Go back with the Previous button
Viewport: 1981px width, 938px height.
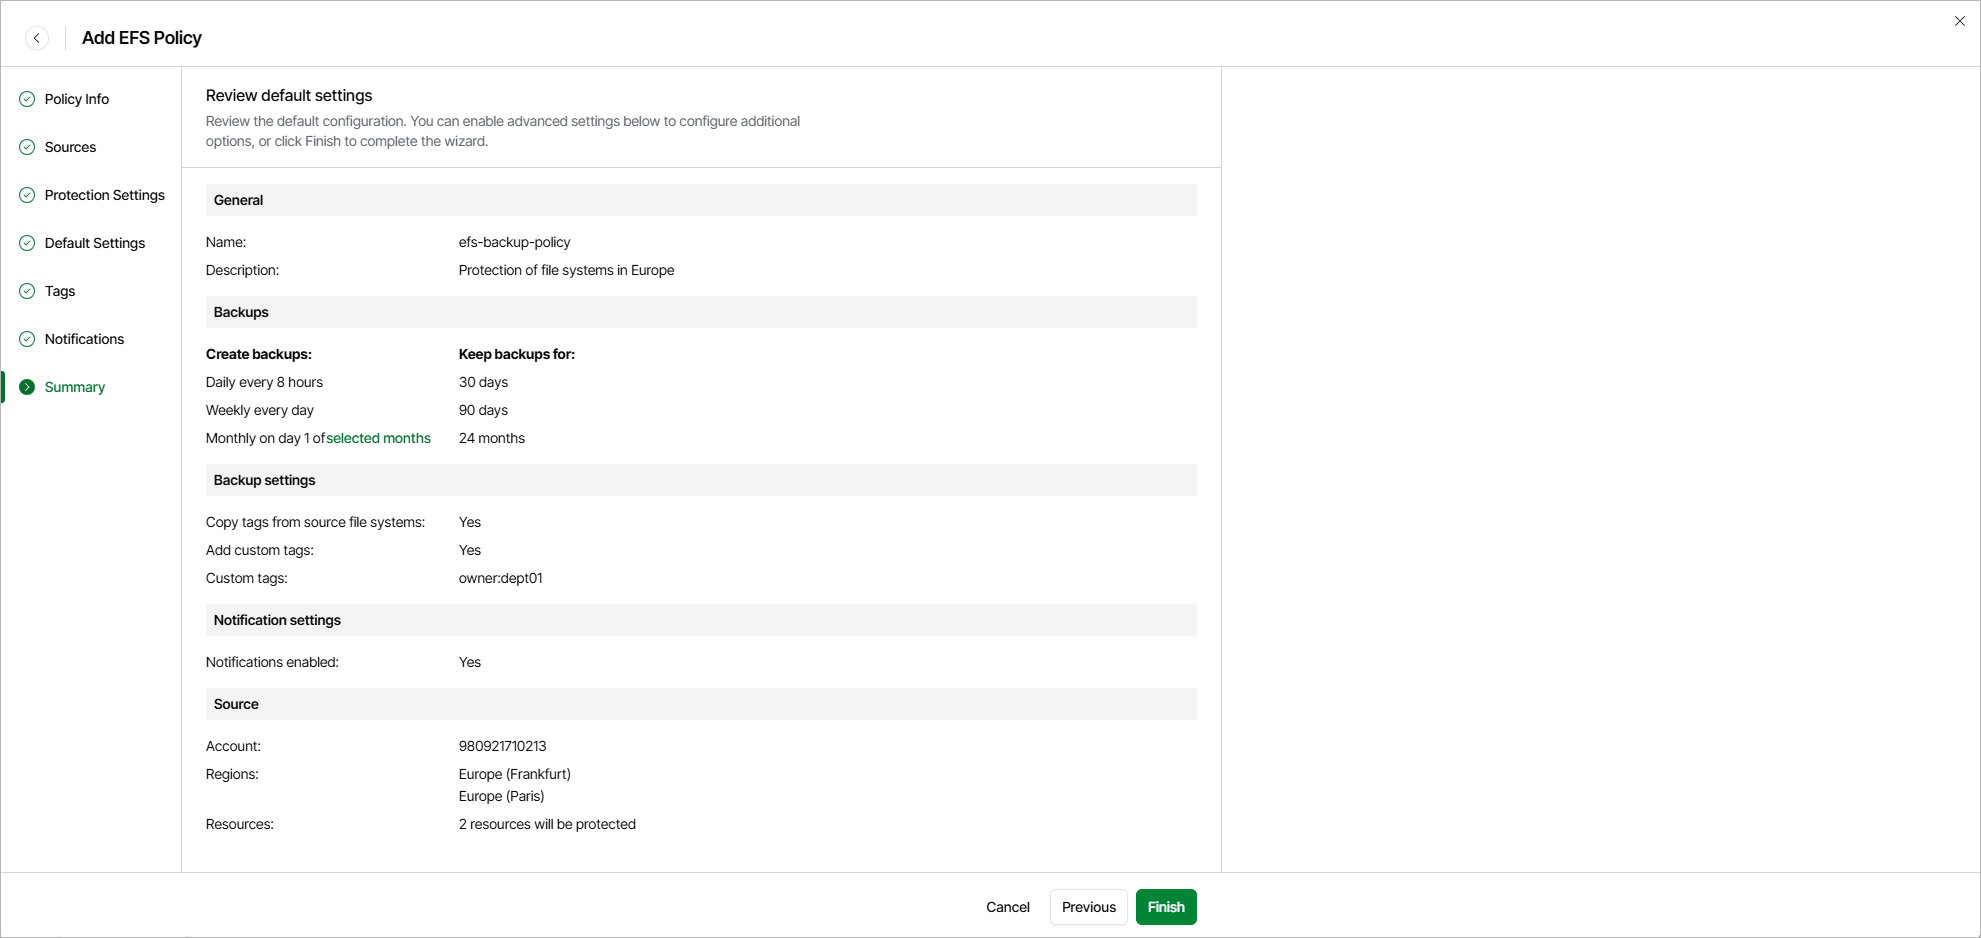click(1088, 907)
